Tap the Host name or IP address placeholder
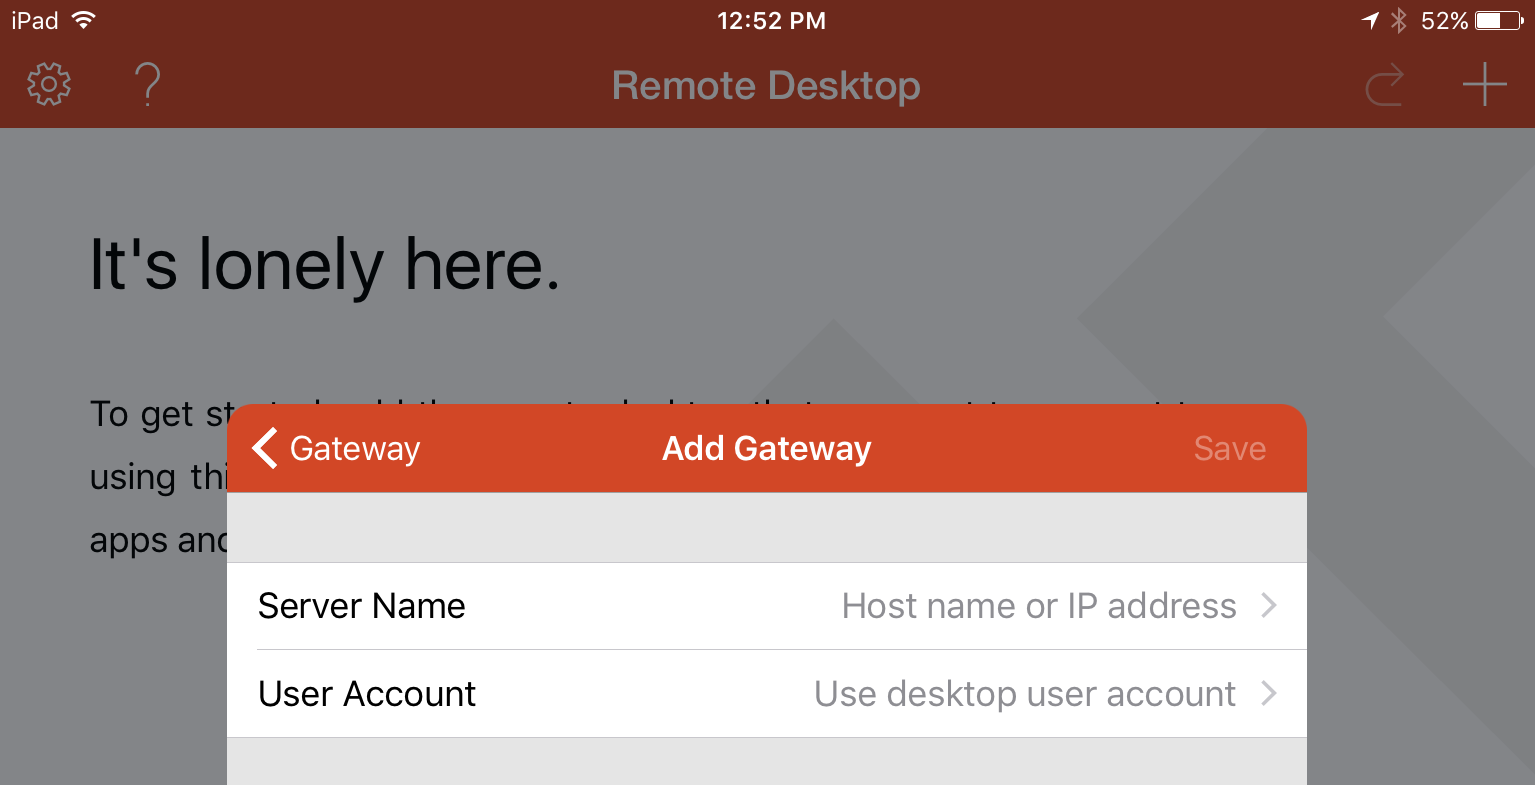 tap(1040, 605)
